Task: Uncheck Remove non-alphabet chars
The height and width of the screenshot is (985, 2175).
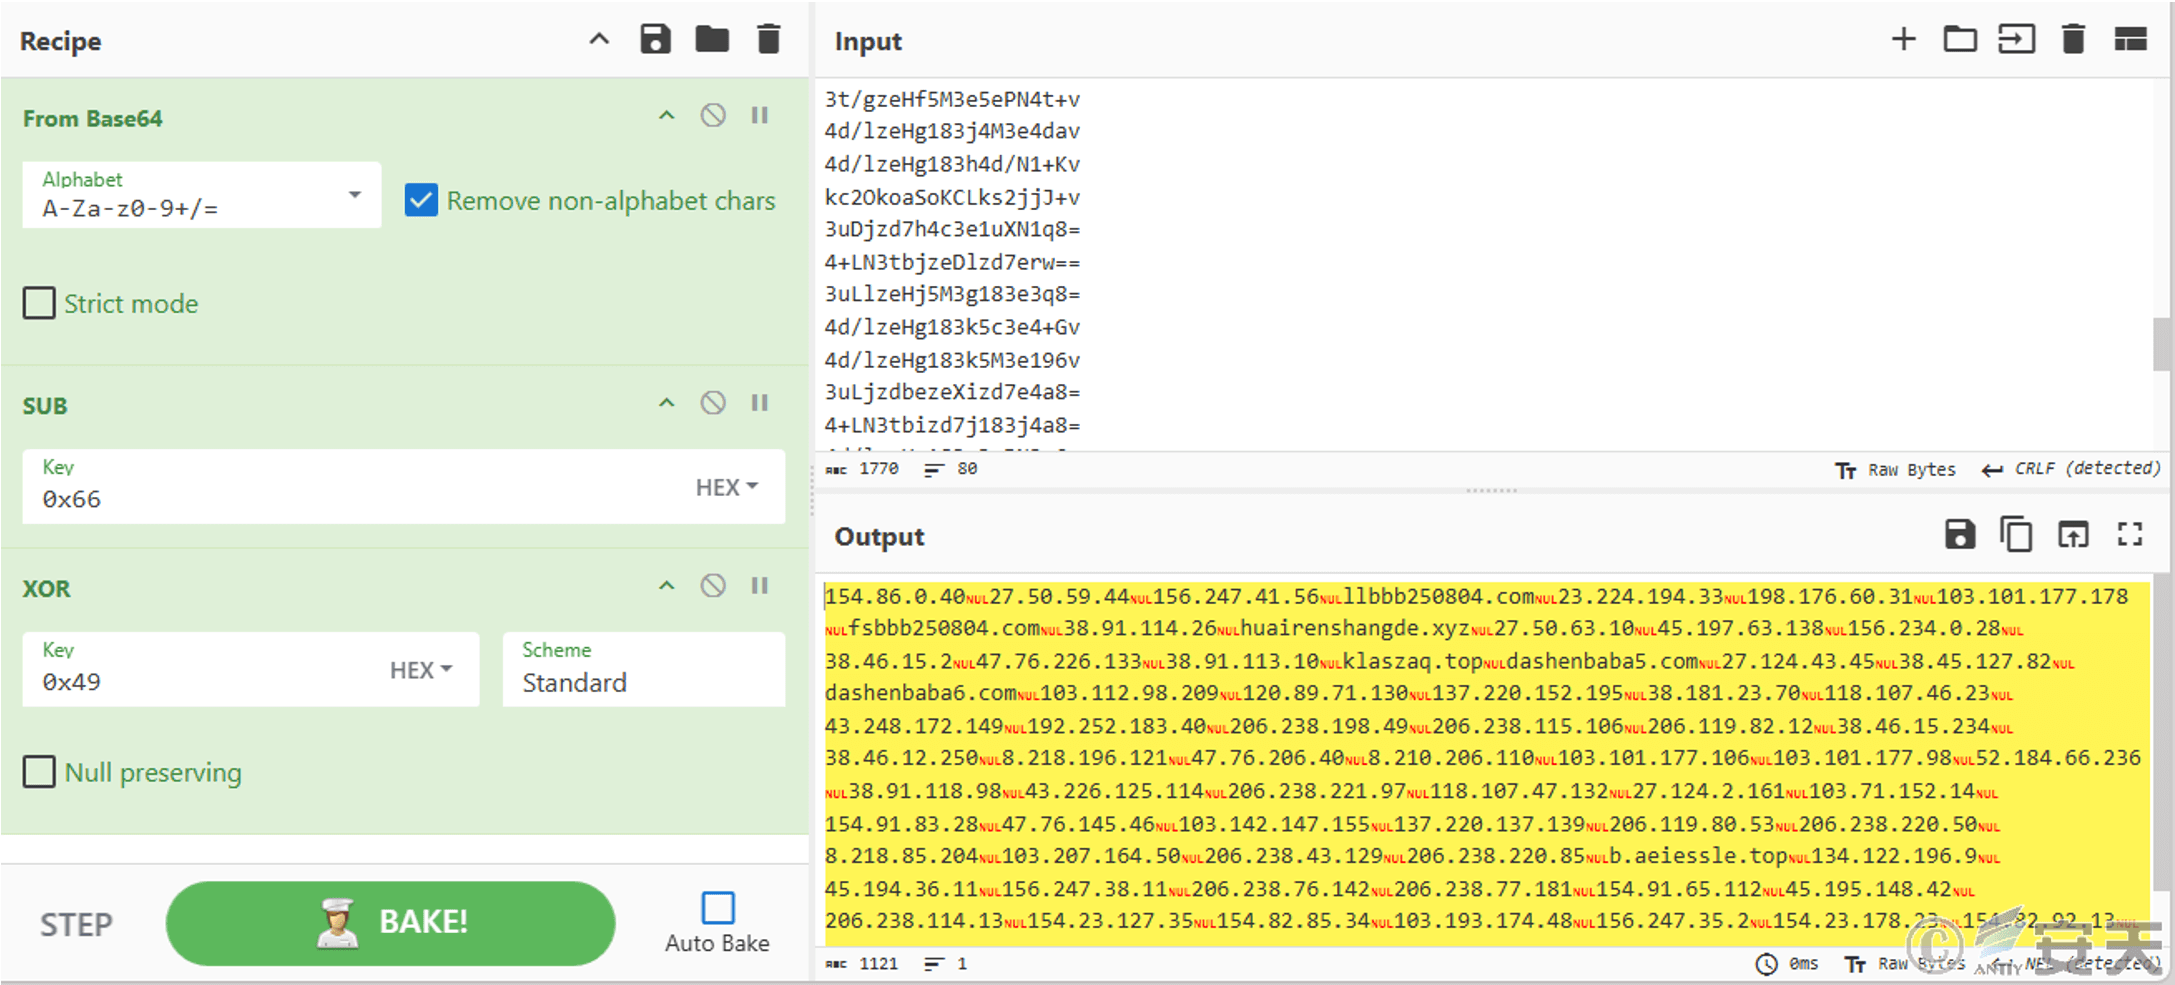Action: [421, 201]
